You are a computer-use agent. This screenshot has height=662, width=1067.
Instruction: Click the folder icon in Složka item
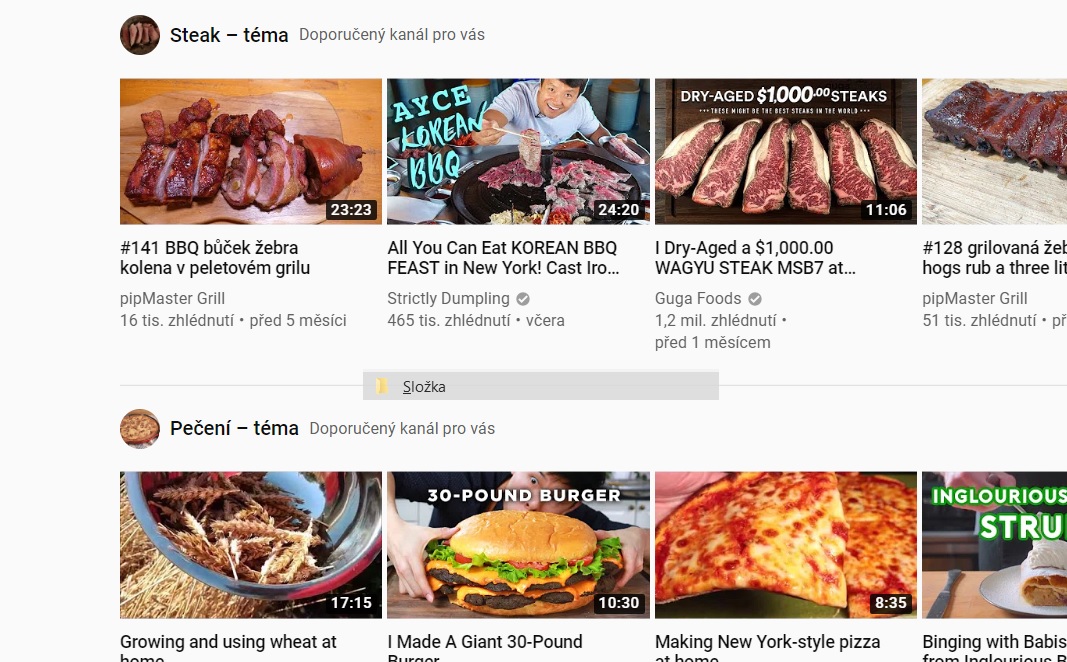click(x=382, y=386)
